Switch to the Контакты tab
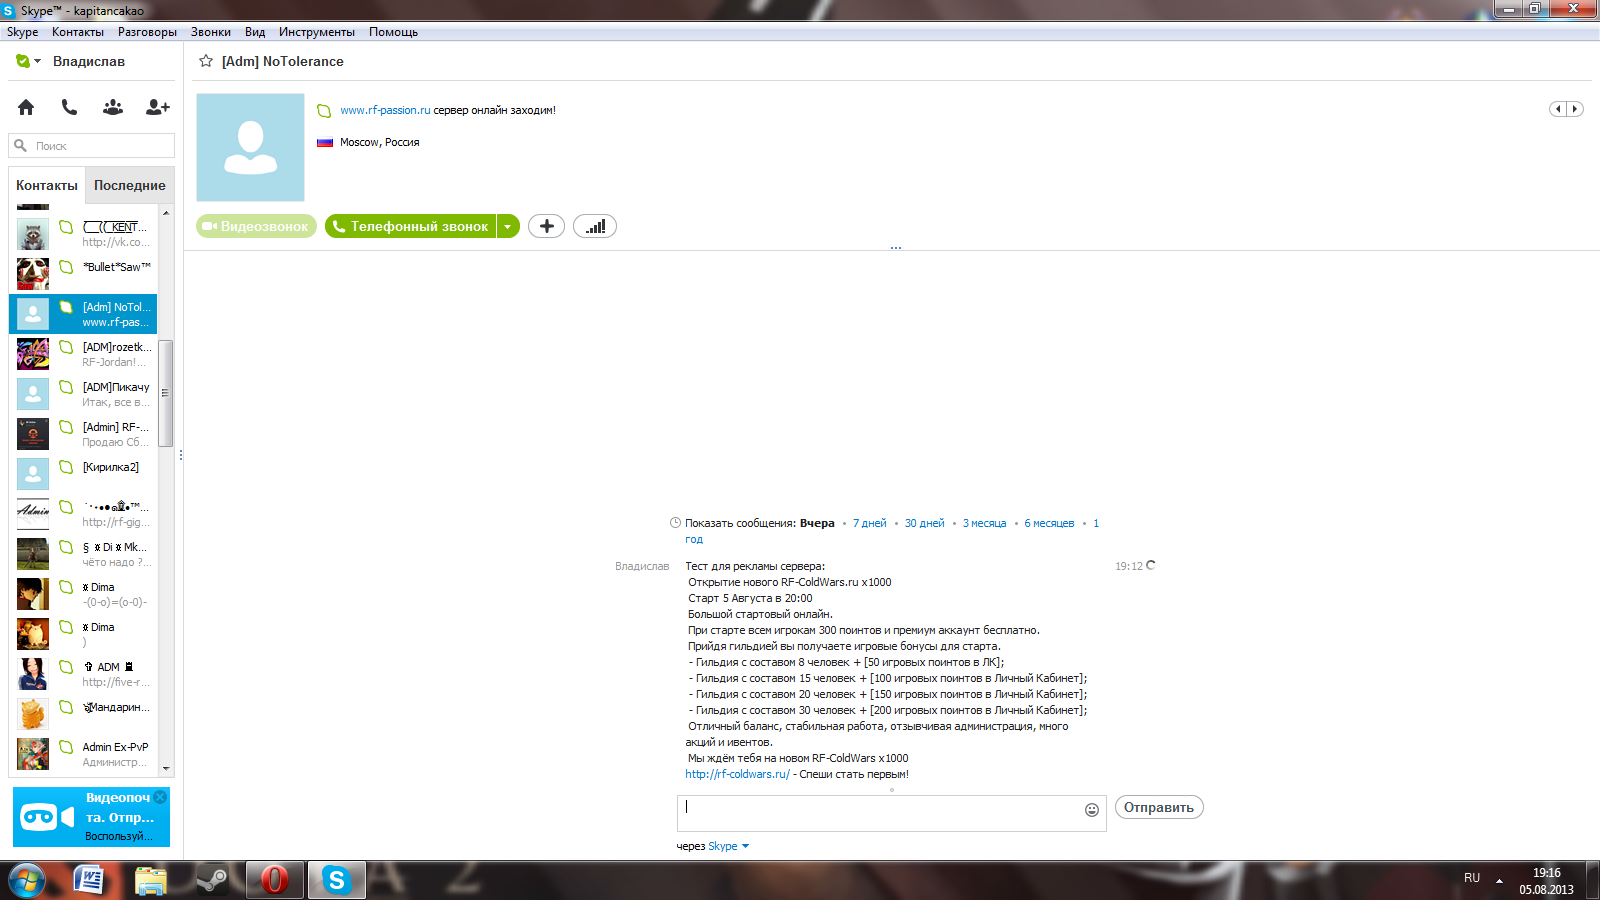The height and width of the screenshot is (900, 1600). point(47,185)
